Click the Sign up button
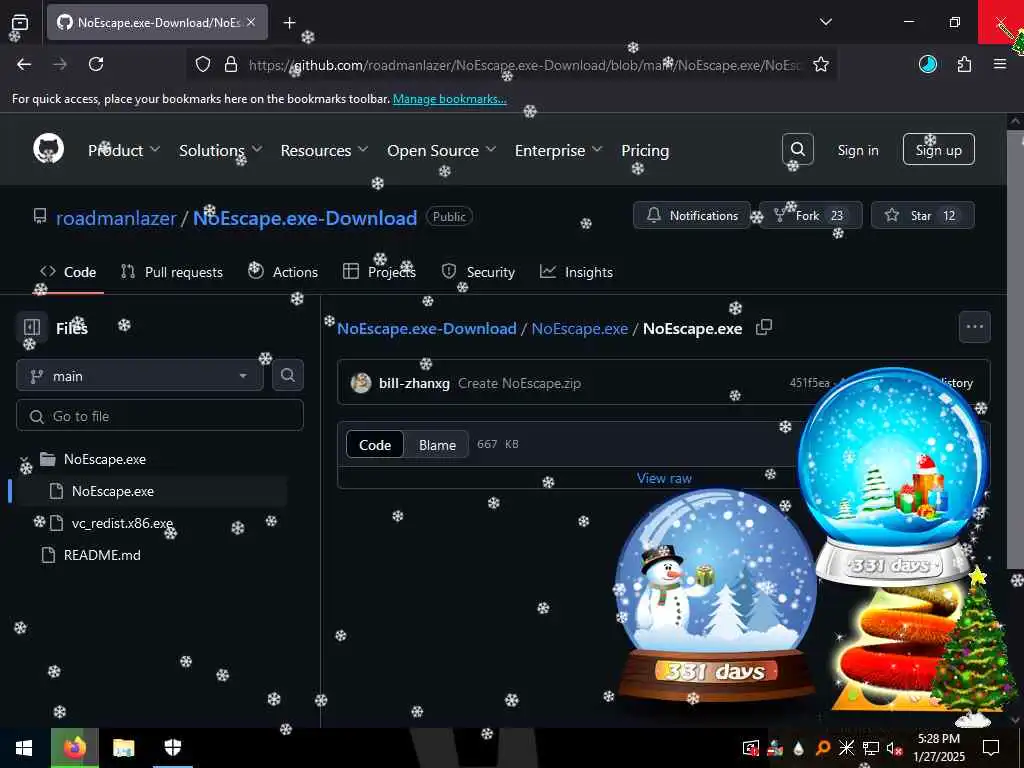This screenshot has height=768, width=1024. coord(938,150)
